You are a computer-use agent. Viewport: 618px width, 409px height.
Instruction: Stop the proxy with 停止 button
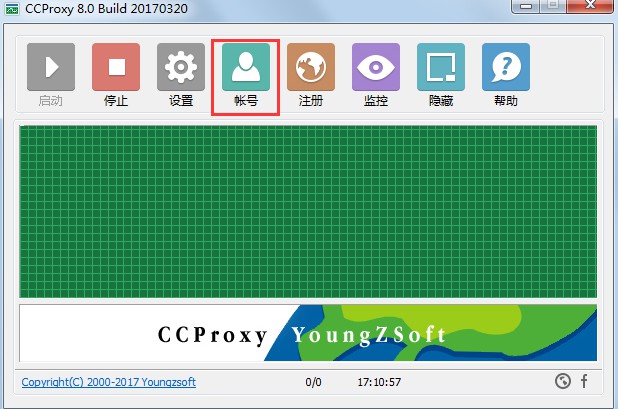coord(116,67)
